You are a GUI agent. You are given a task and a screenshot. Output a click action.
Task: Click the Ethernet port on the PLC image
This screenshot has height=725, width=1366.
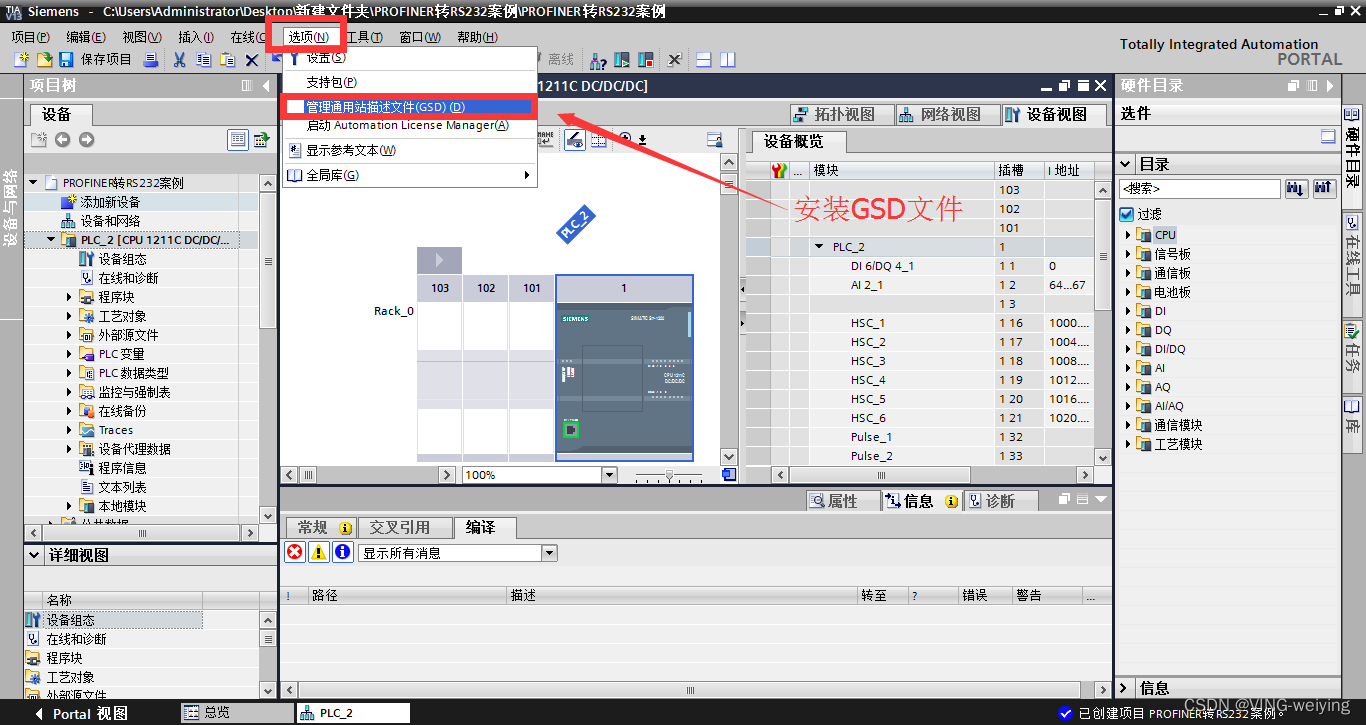pyautogui.click(x=571, y=430)
